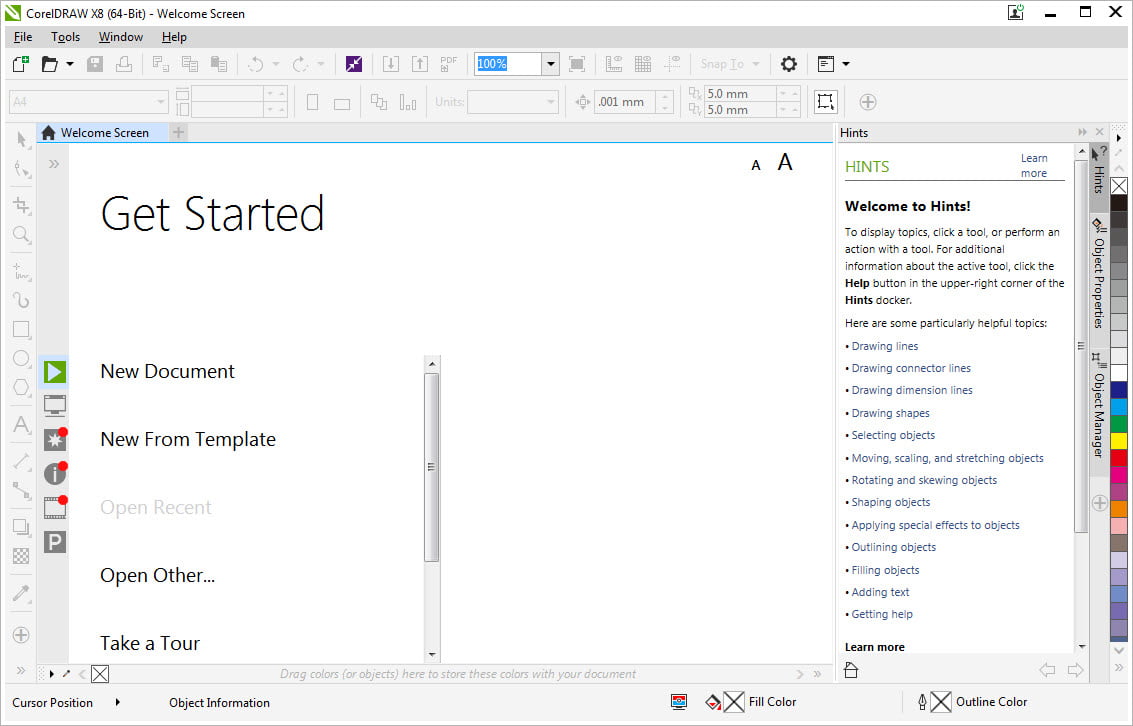Select the Zoom magnifier tool
The width and height of the screenshot is (1133, 726).
(x=22, y=234)
